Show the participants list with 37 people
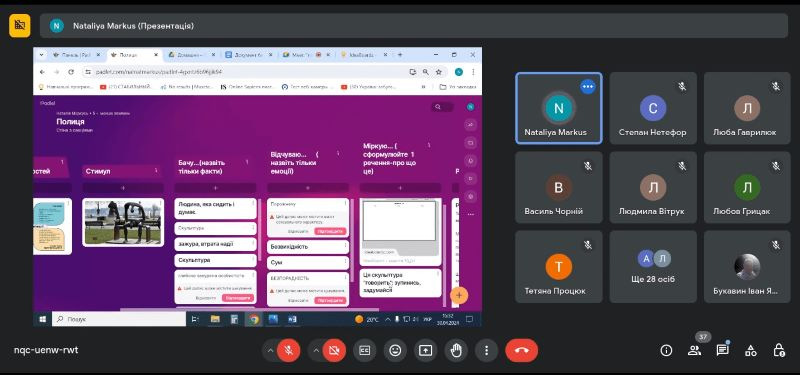This screenshot has height=375, width=800. tap(694, 351)
